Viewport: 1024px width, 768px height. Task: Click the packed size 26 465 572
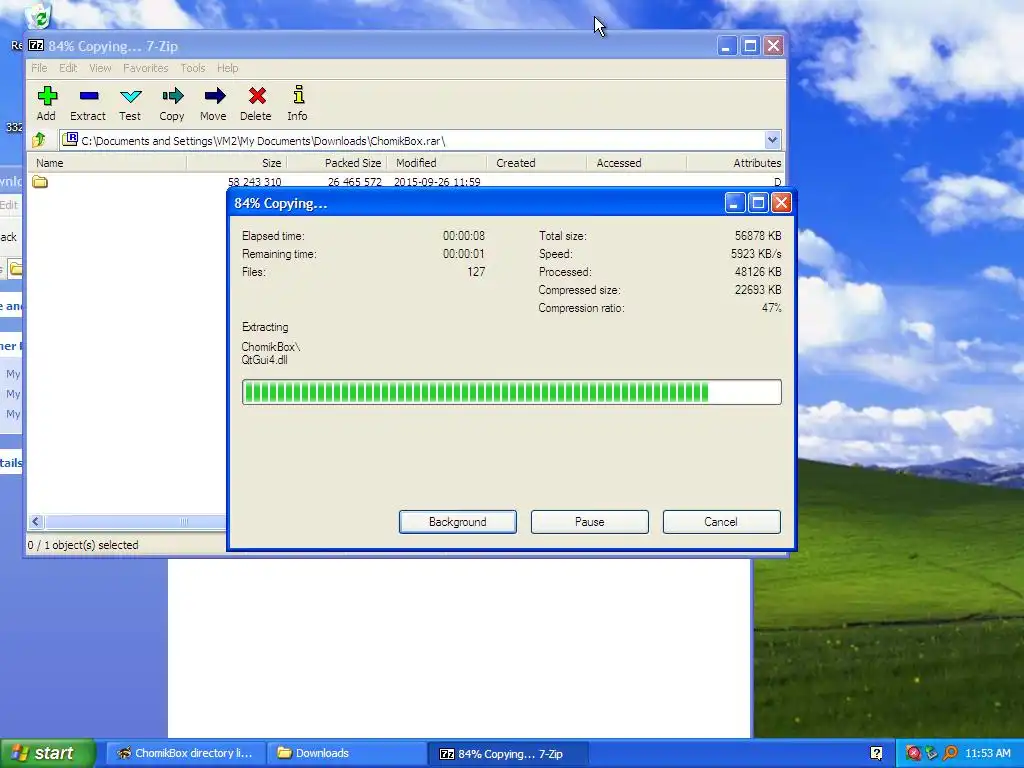click(x=355, y=182)
